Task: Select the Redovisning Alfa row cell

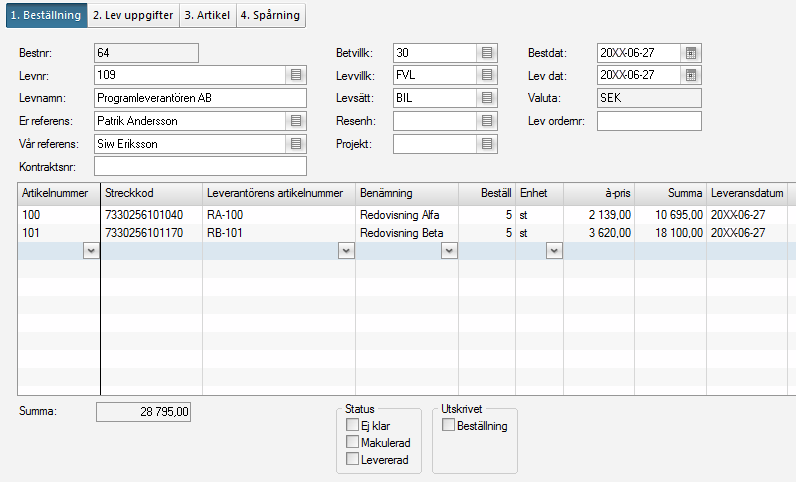Action: coord(405,215)
